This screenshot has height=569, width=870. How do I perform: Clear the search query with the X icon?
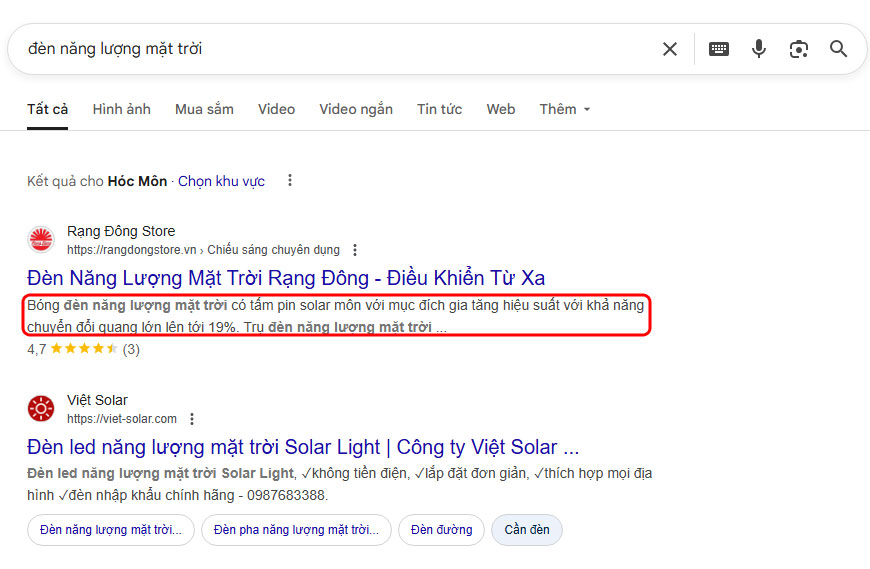[670, 49]
